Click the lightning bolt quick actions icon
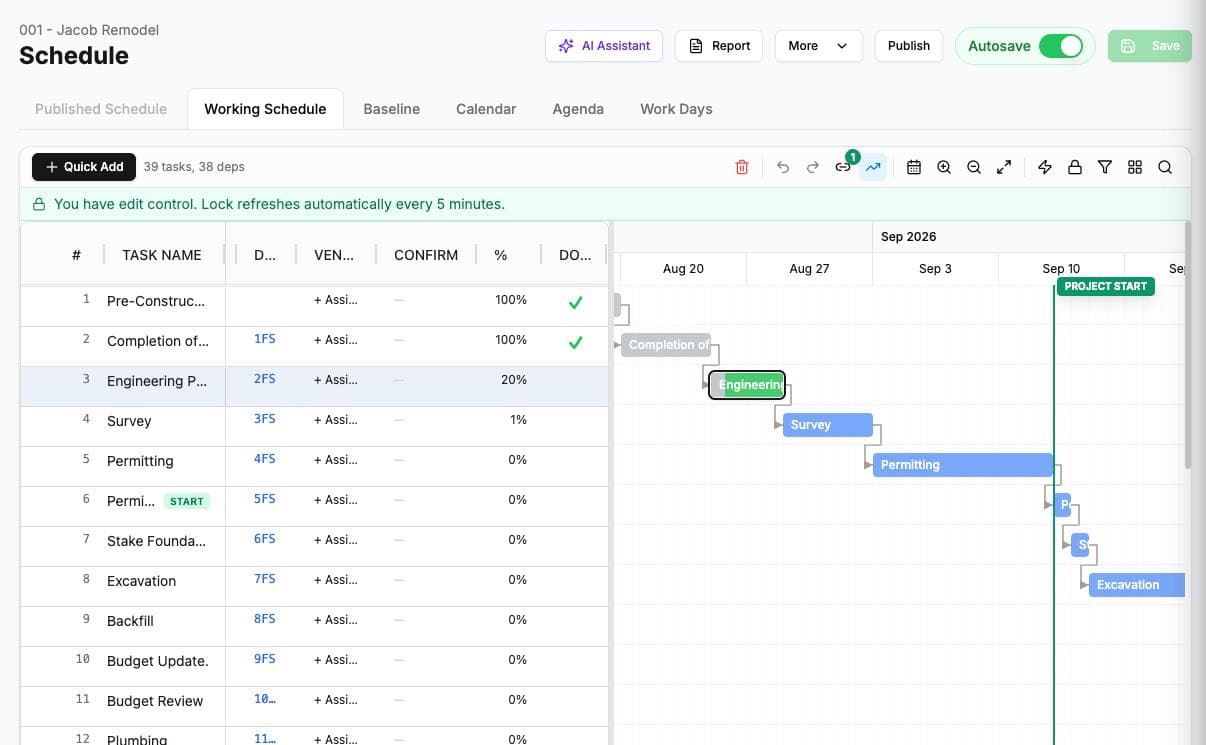 click(x=1045, y=167)
